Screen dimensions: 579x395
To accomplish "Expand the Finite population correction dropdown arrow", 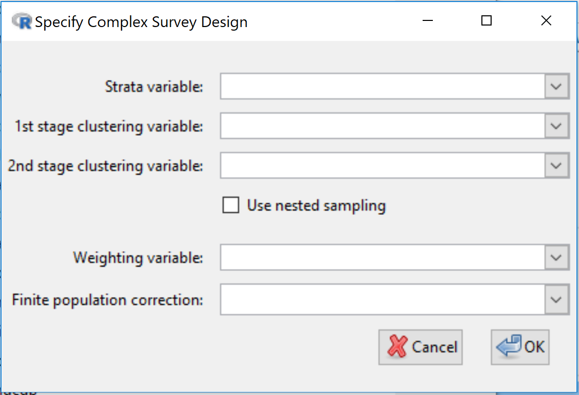I will (556, 299).
